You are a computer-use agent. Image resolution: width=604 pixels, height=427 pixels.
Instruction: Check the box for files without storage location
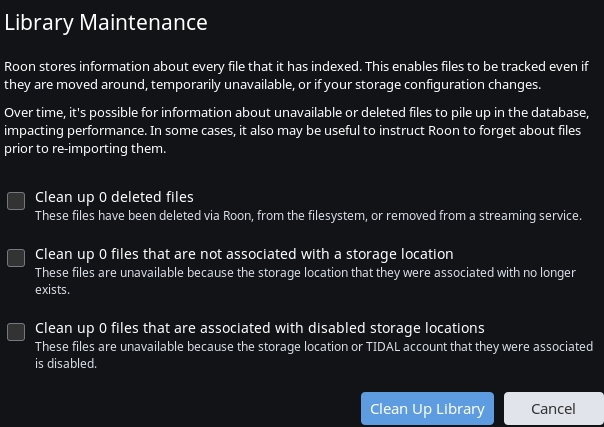[x=16, y=258]
